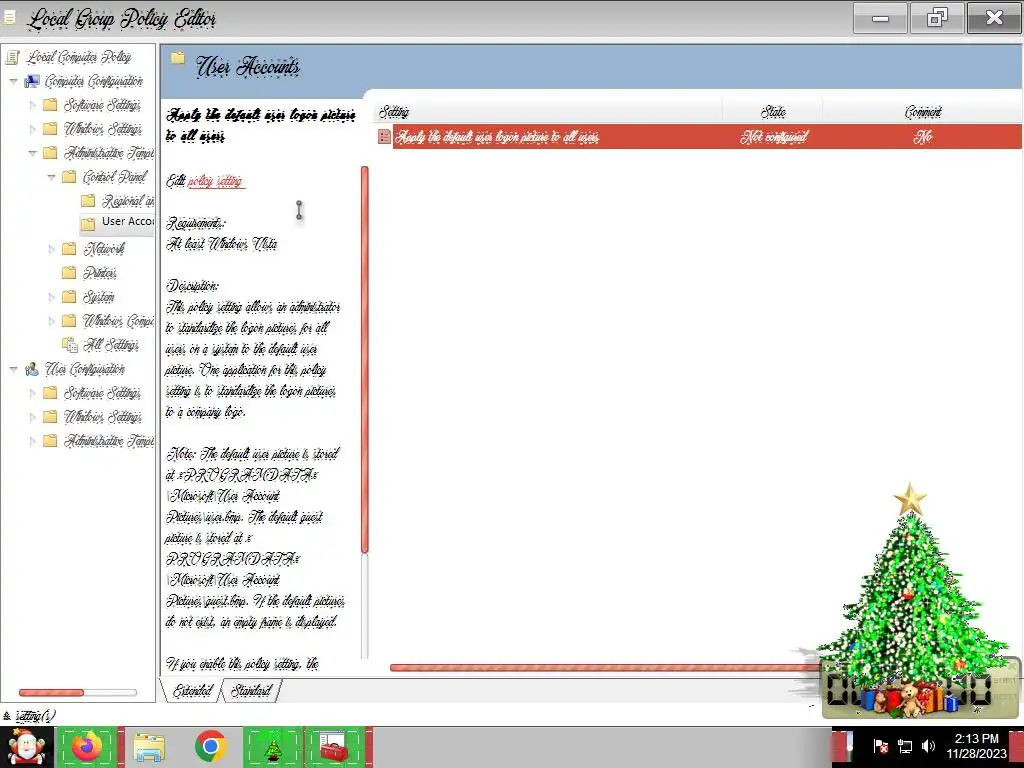Click the 'Not configured' state cell
Image resolution: width=1024 pixels, height=768 pixels.
774,136
